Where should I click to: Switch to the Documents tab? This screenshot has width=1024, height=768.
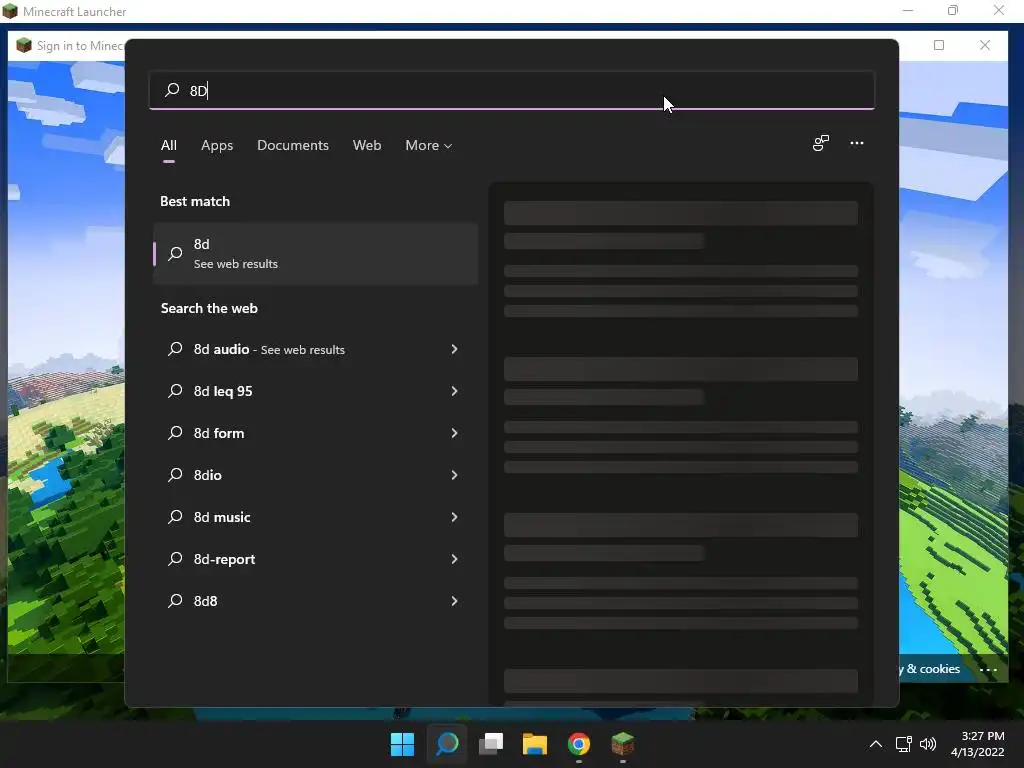pyautogui.click(x=293, y=146)
